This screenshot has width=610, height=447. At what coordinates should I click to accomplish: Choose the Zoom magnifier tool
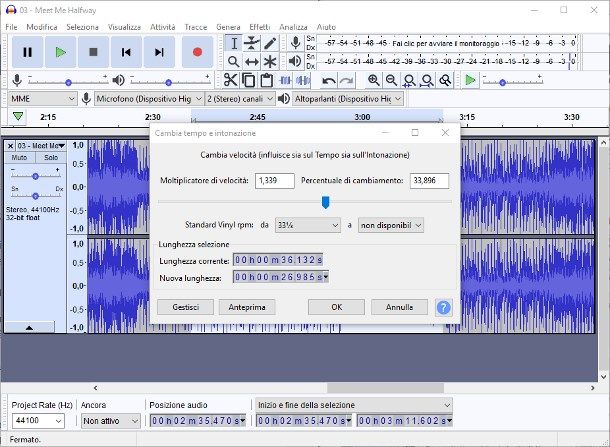pyautogui.click(x=234, y=61)
